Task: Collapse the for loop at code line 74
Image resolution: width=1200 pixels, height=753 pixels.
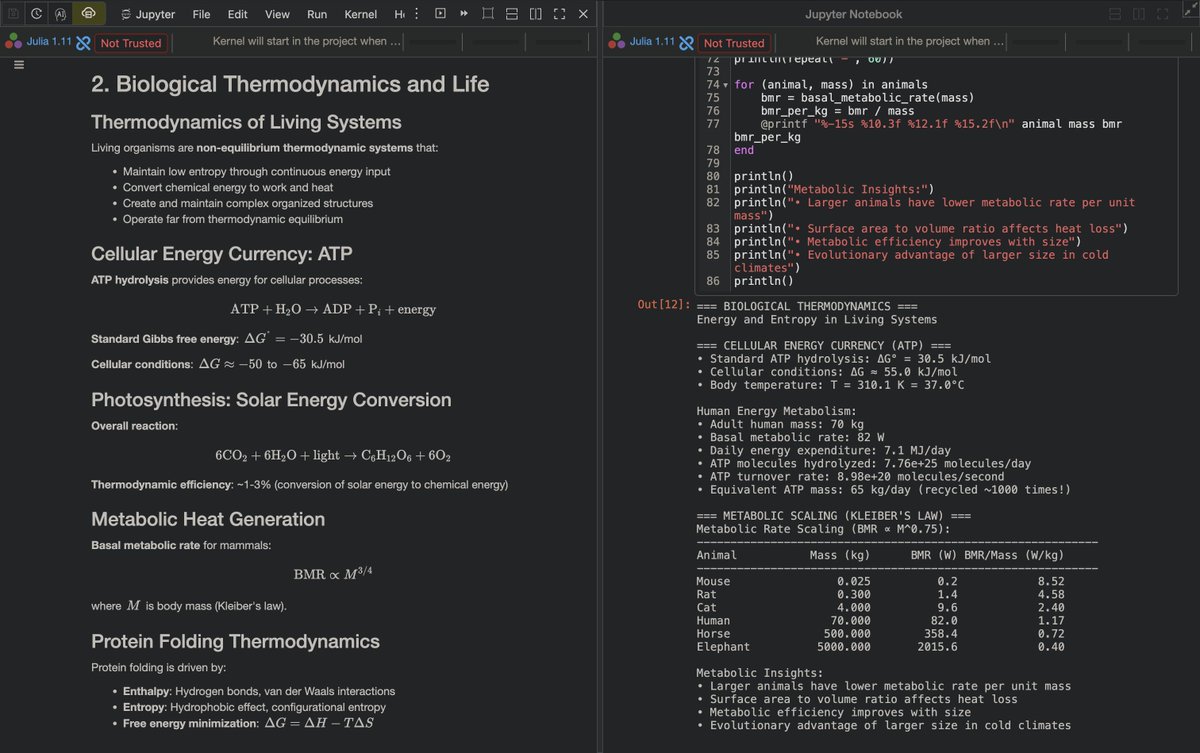Action: 726,85
